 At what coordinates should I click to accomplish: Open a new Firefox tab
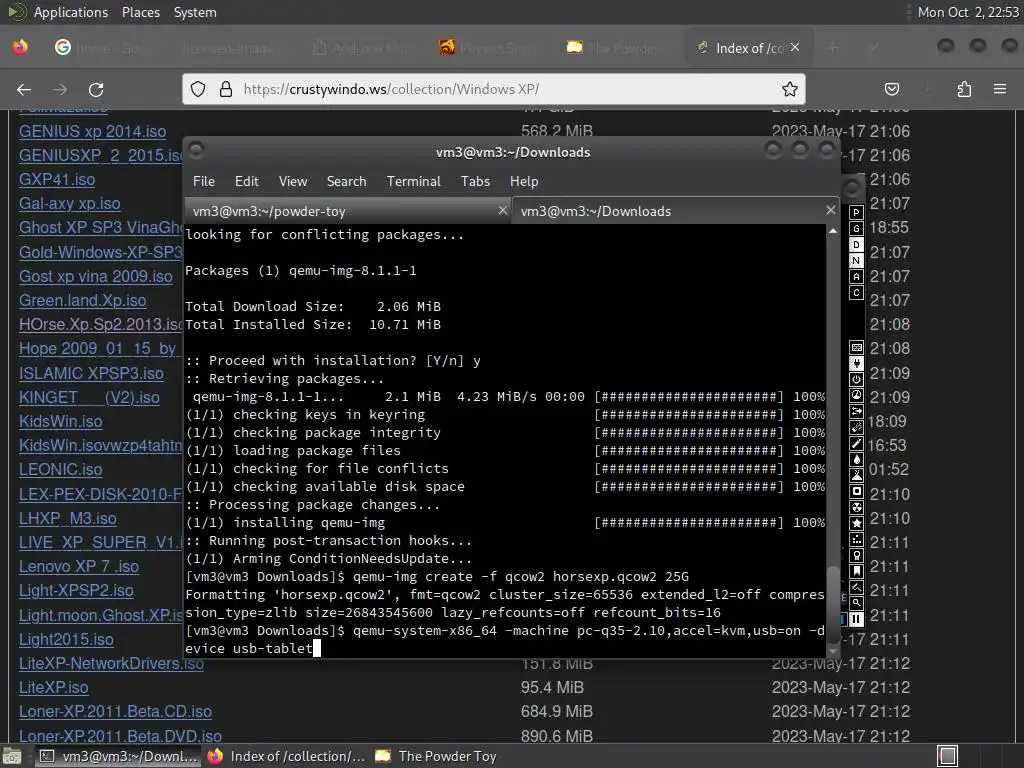(833, 48)
